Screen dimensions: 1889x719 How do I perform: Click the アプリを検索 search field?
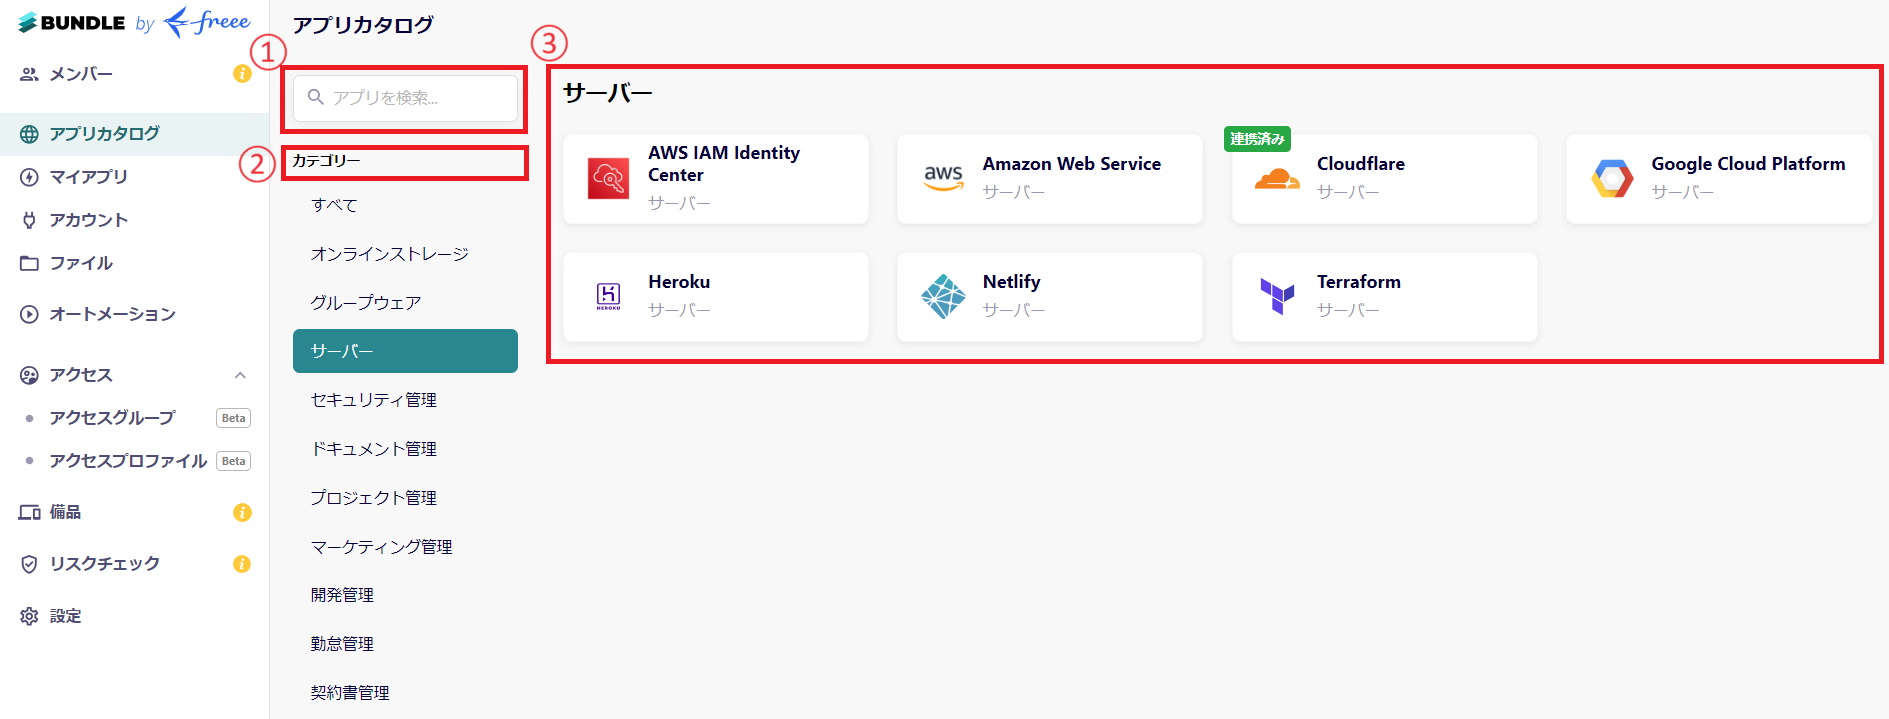coord(405,97)
